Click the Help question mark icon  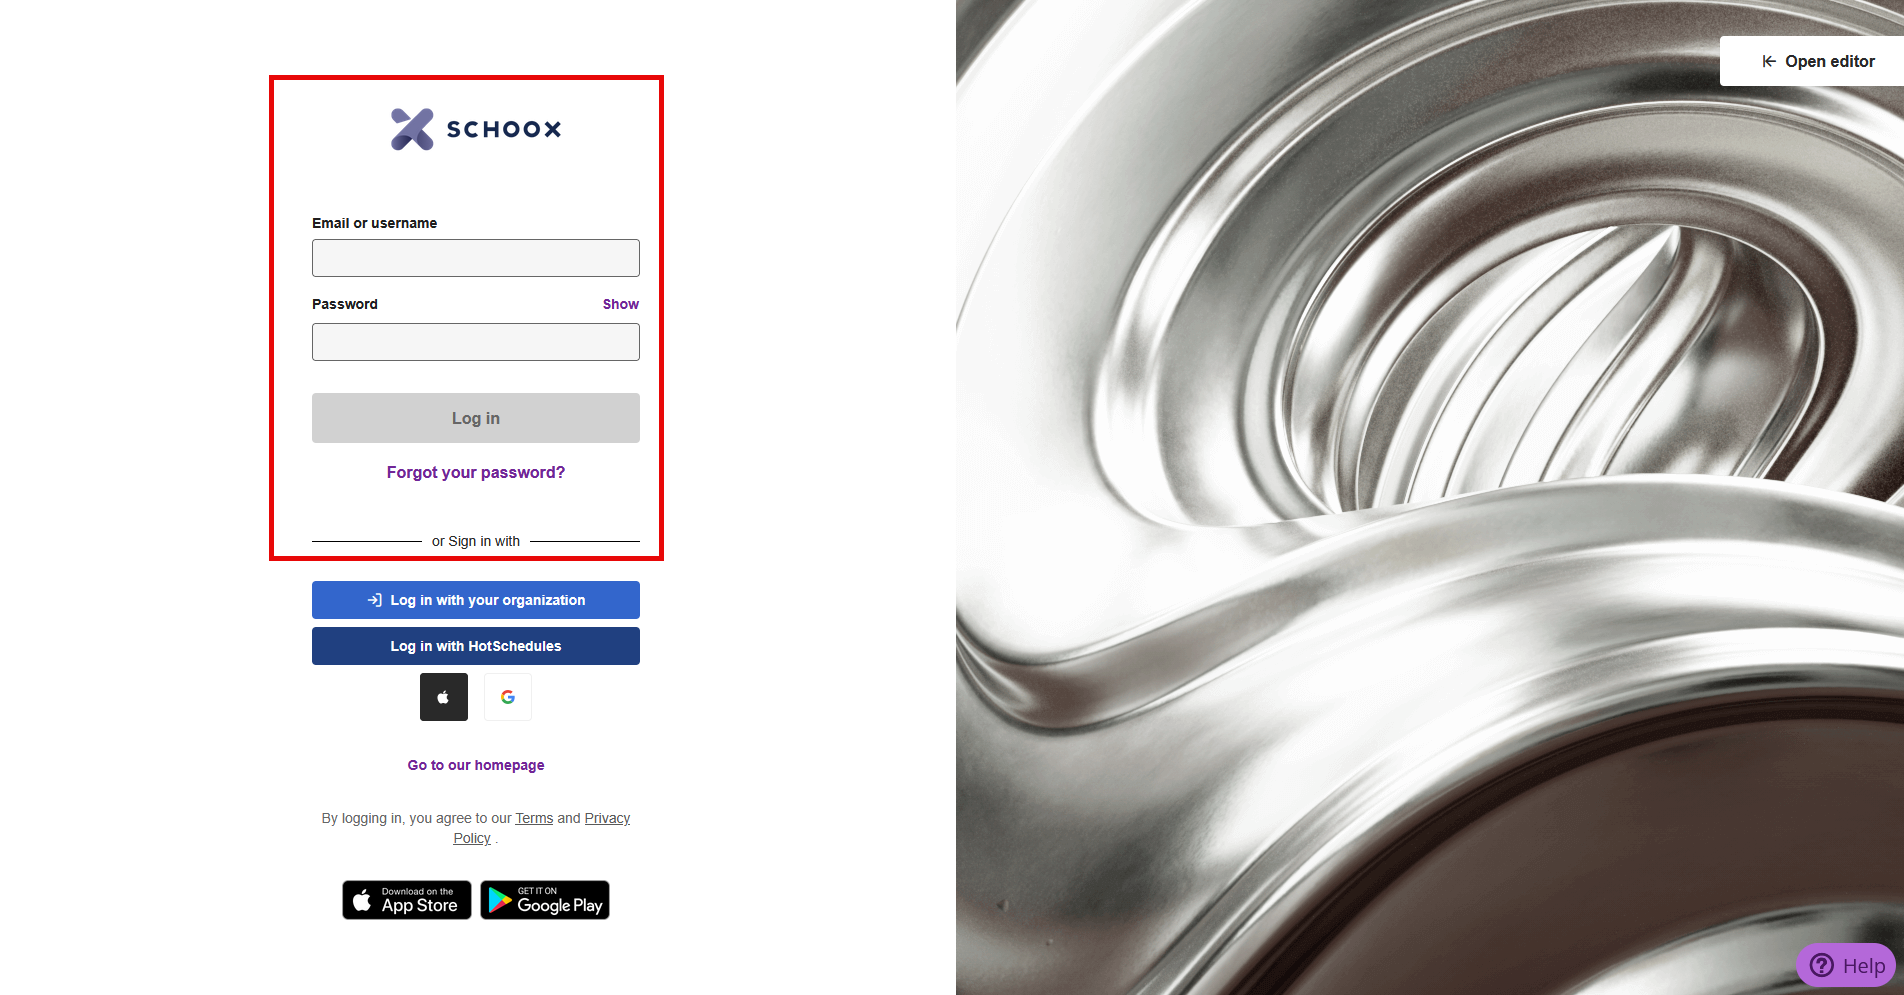click(x=1822, y=965)
